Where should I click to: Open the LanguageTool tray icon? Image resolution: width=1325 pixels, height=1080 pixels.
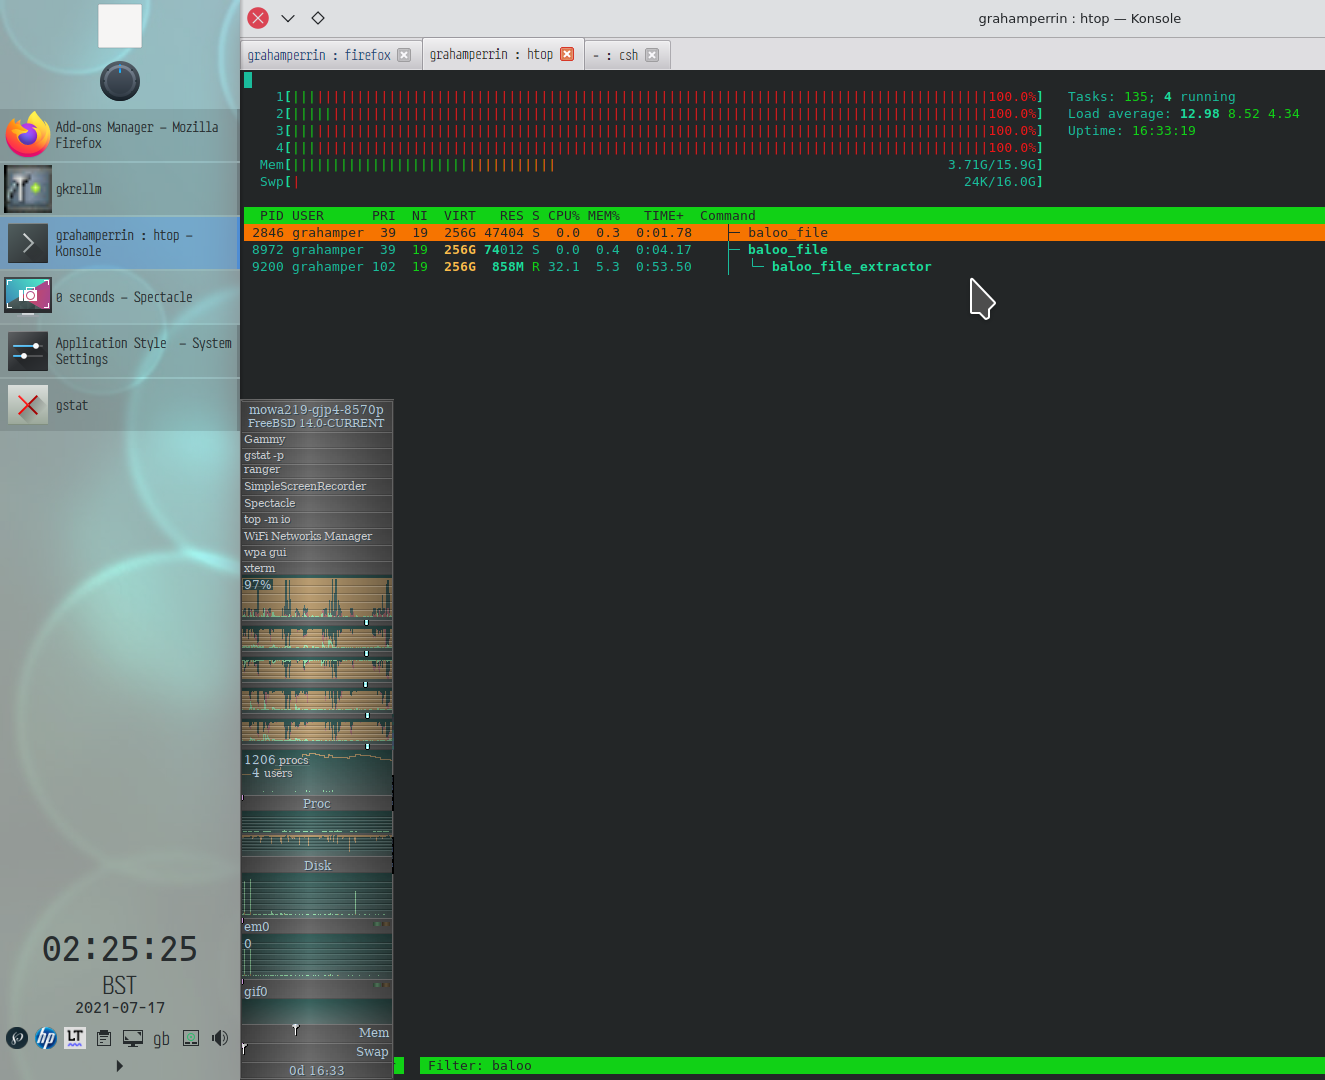(x=75, y=1038)
